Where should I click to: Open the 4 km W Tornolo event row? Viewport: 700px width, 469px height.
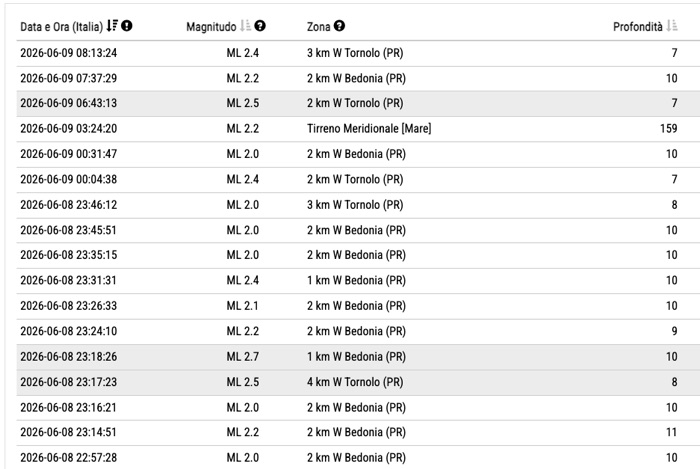[358, 382]
